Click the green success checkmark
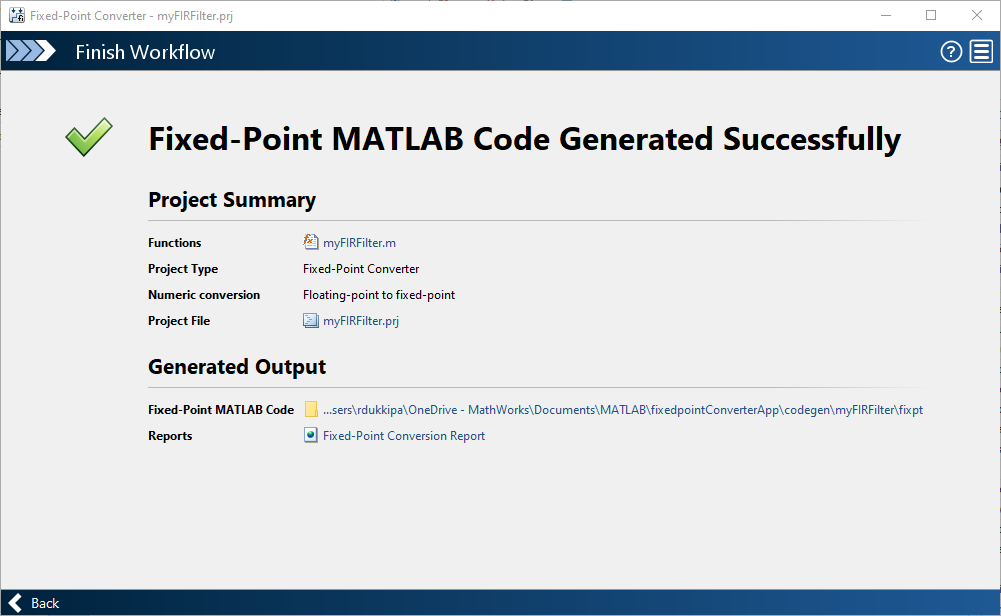Image resolution: width=1001 pixels, height=616 pixels. tap(89, 138)
